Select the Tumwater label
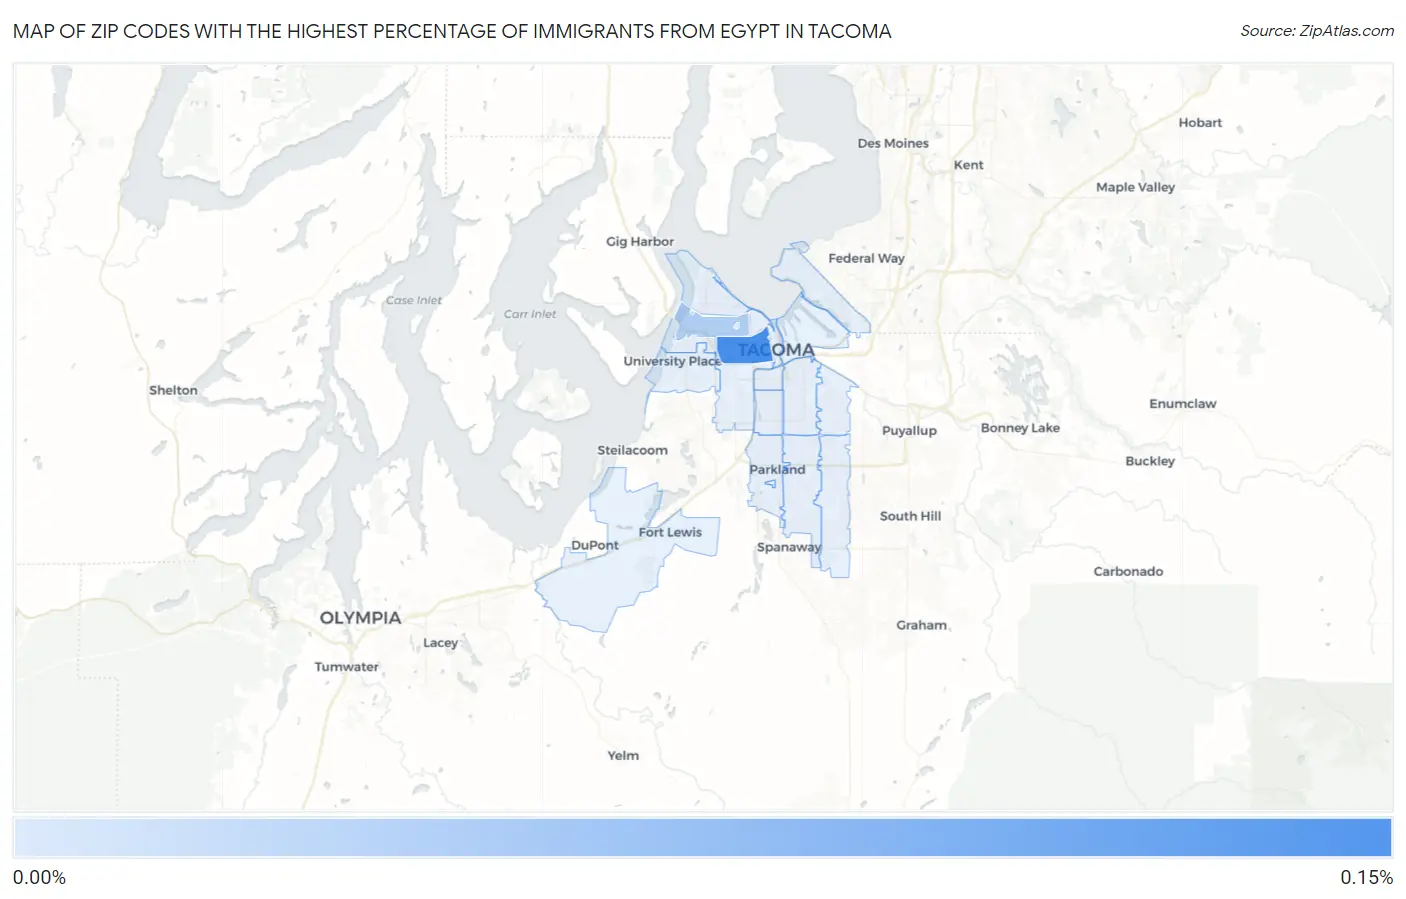1406x899 pixels. point(346,667)
